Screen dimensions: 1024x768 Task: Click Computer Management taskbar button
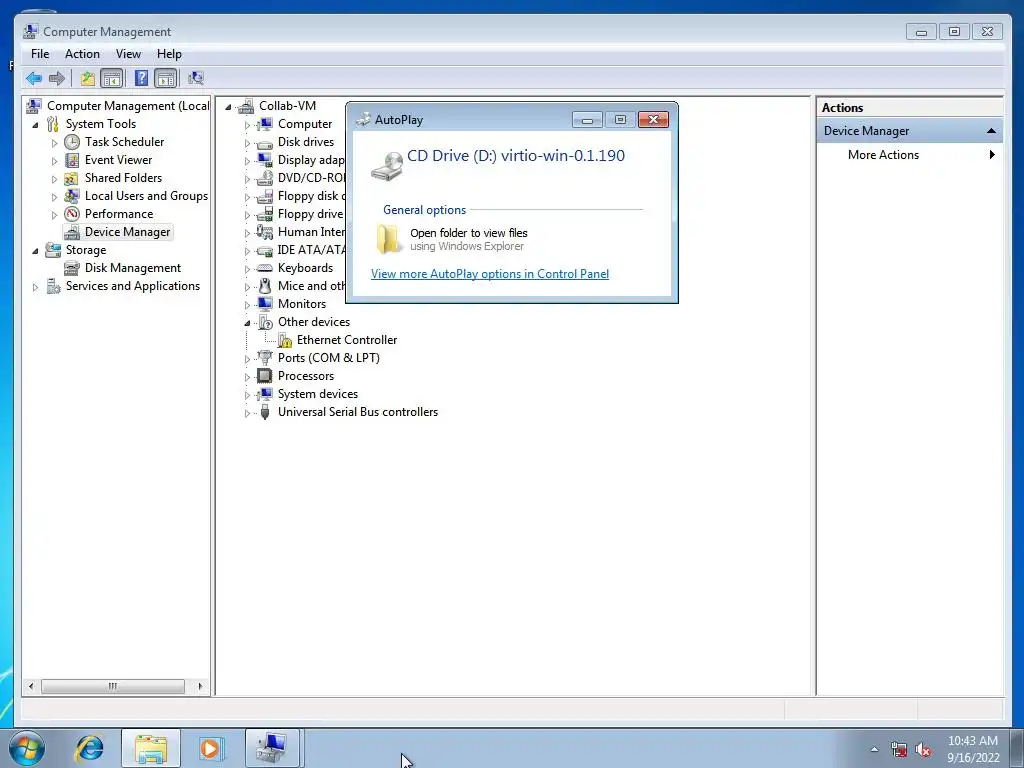(272, 748)
